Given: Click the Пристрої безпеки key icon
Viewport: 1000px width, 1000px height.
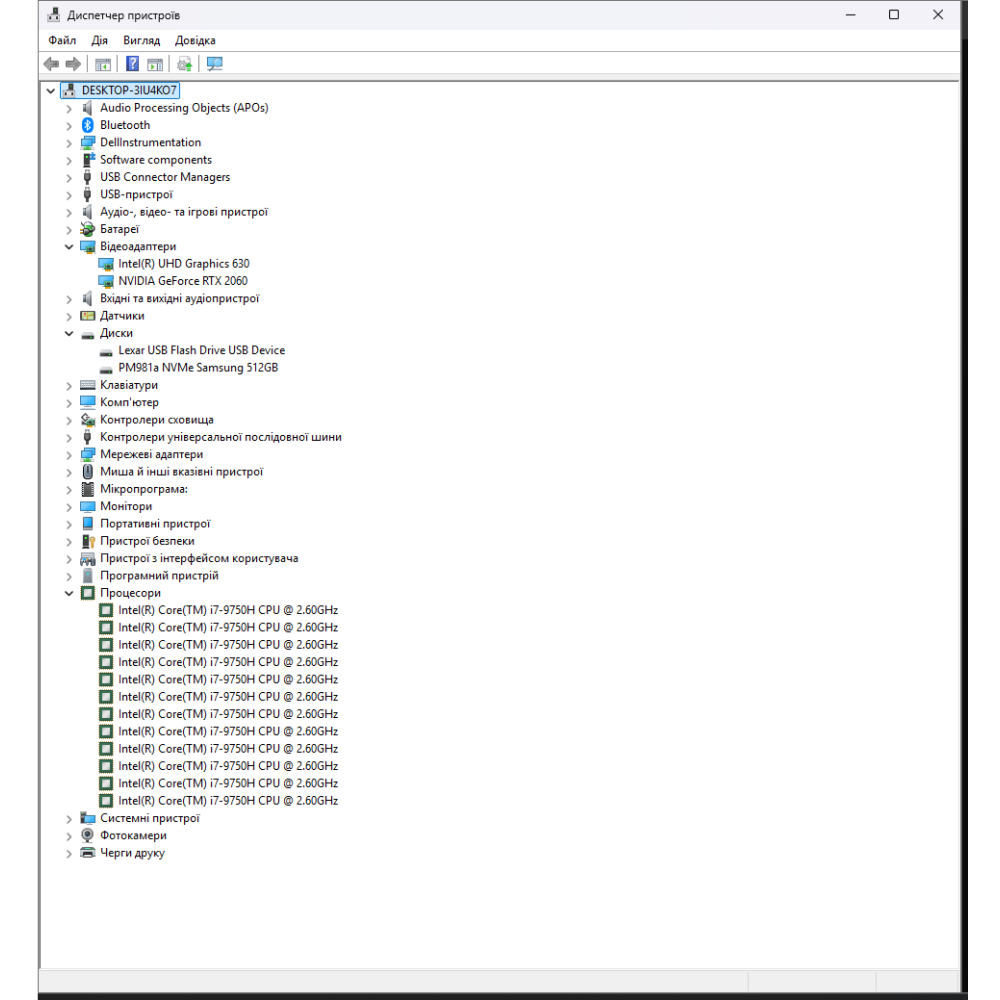Looking at the screenshot, I should point(88,541).
